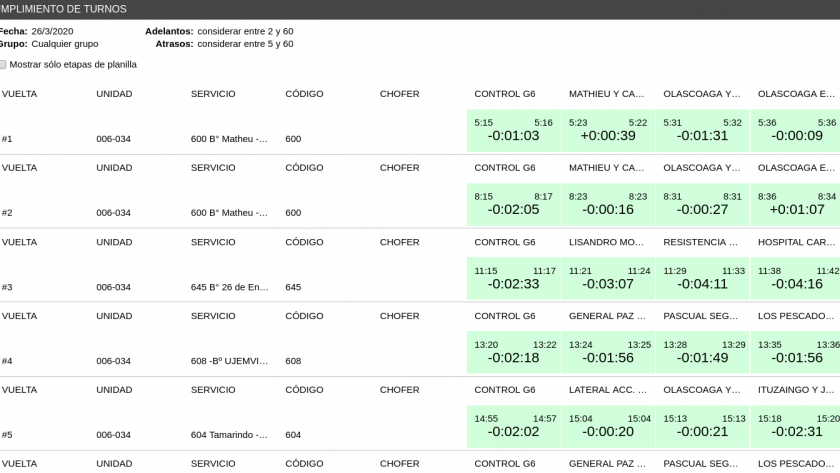The image size is (840, 473).
Task: Click the 'ITUZAINGO Y J...' column header
Action: (x=796, y=390)
